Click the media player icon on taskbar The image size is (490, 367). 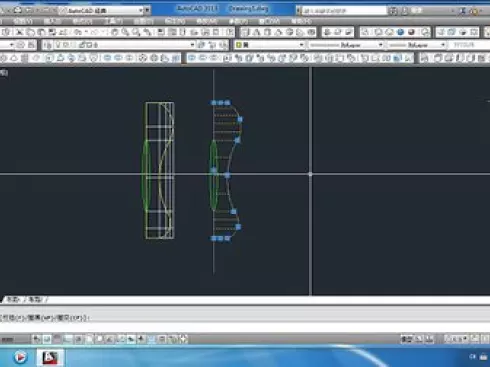click(20, 358)
